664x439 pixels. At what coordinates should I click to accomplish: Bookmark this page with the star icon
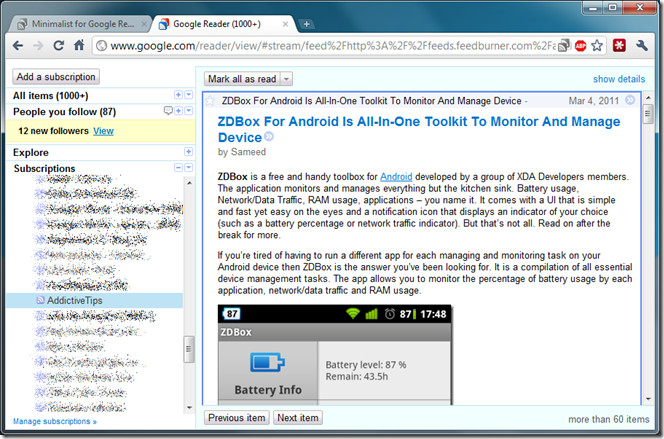point(597,45)
